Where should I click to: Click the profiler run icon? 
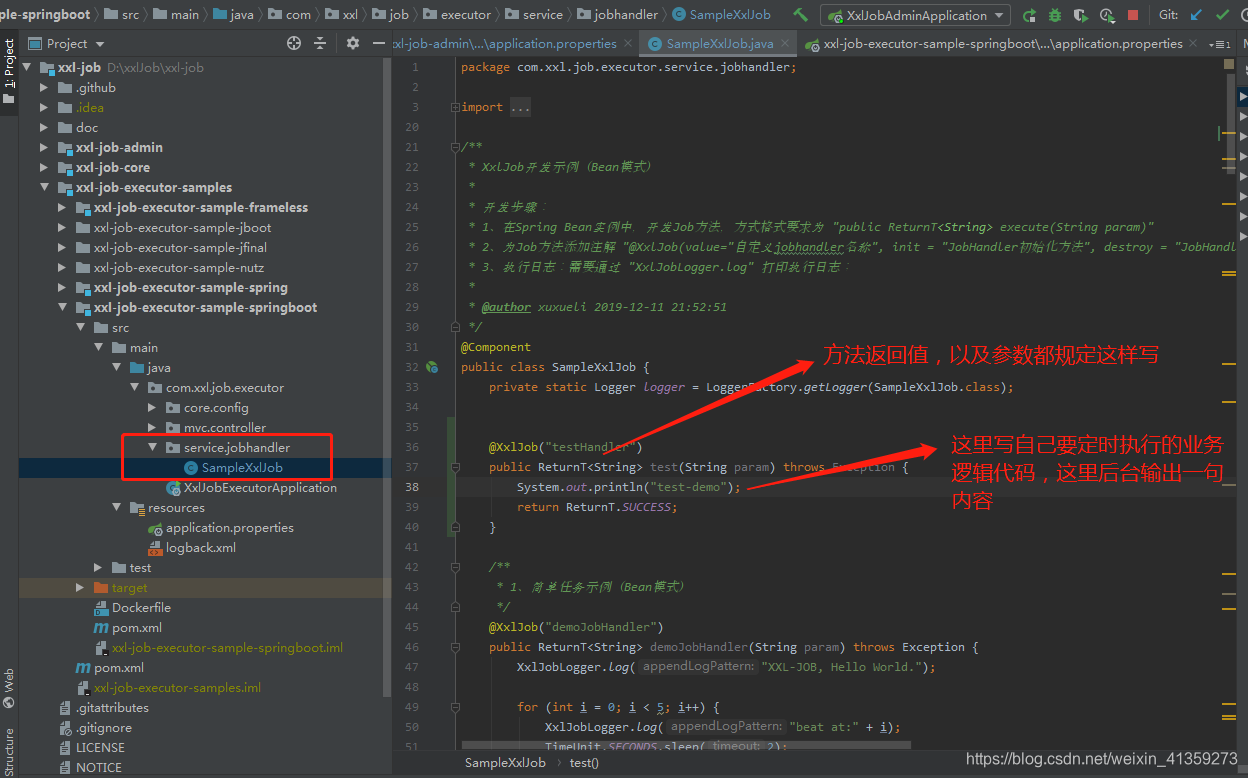pos(1106,15)
